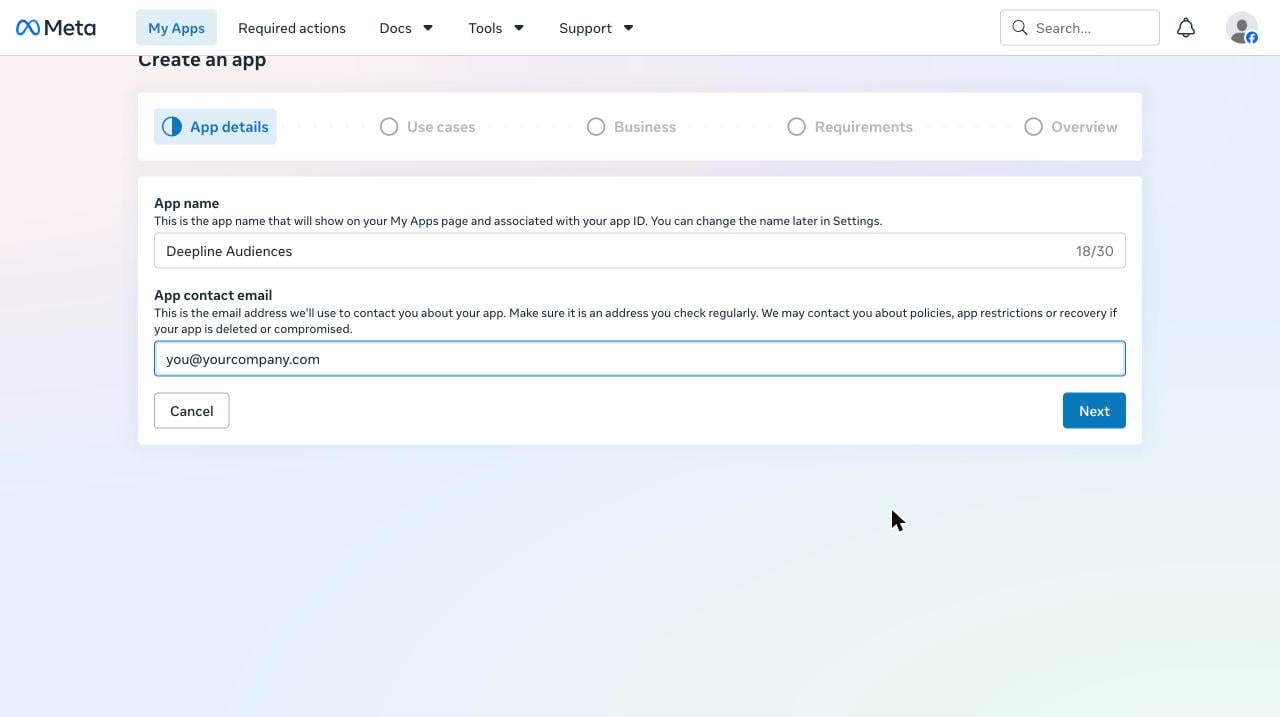Image resolution: width=1280 pixels, height=717 pixels.
Task: Click the Use cases step label
Action: point(441,127)
